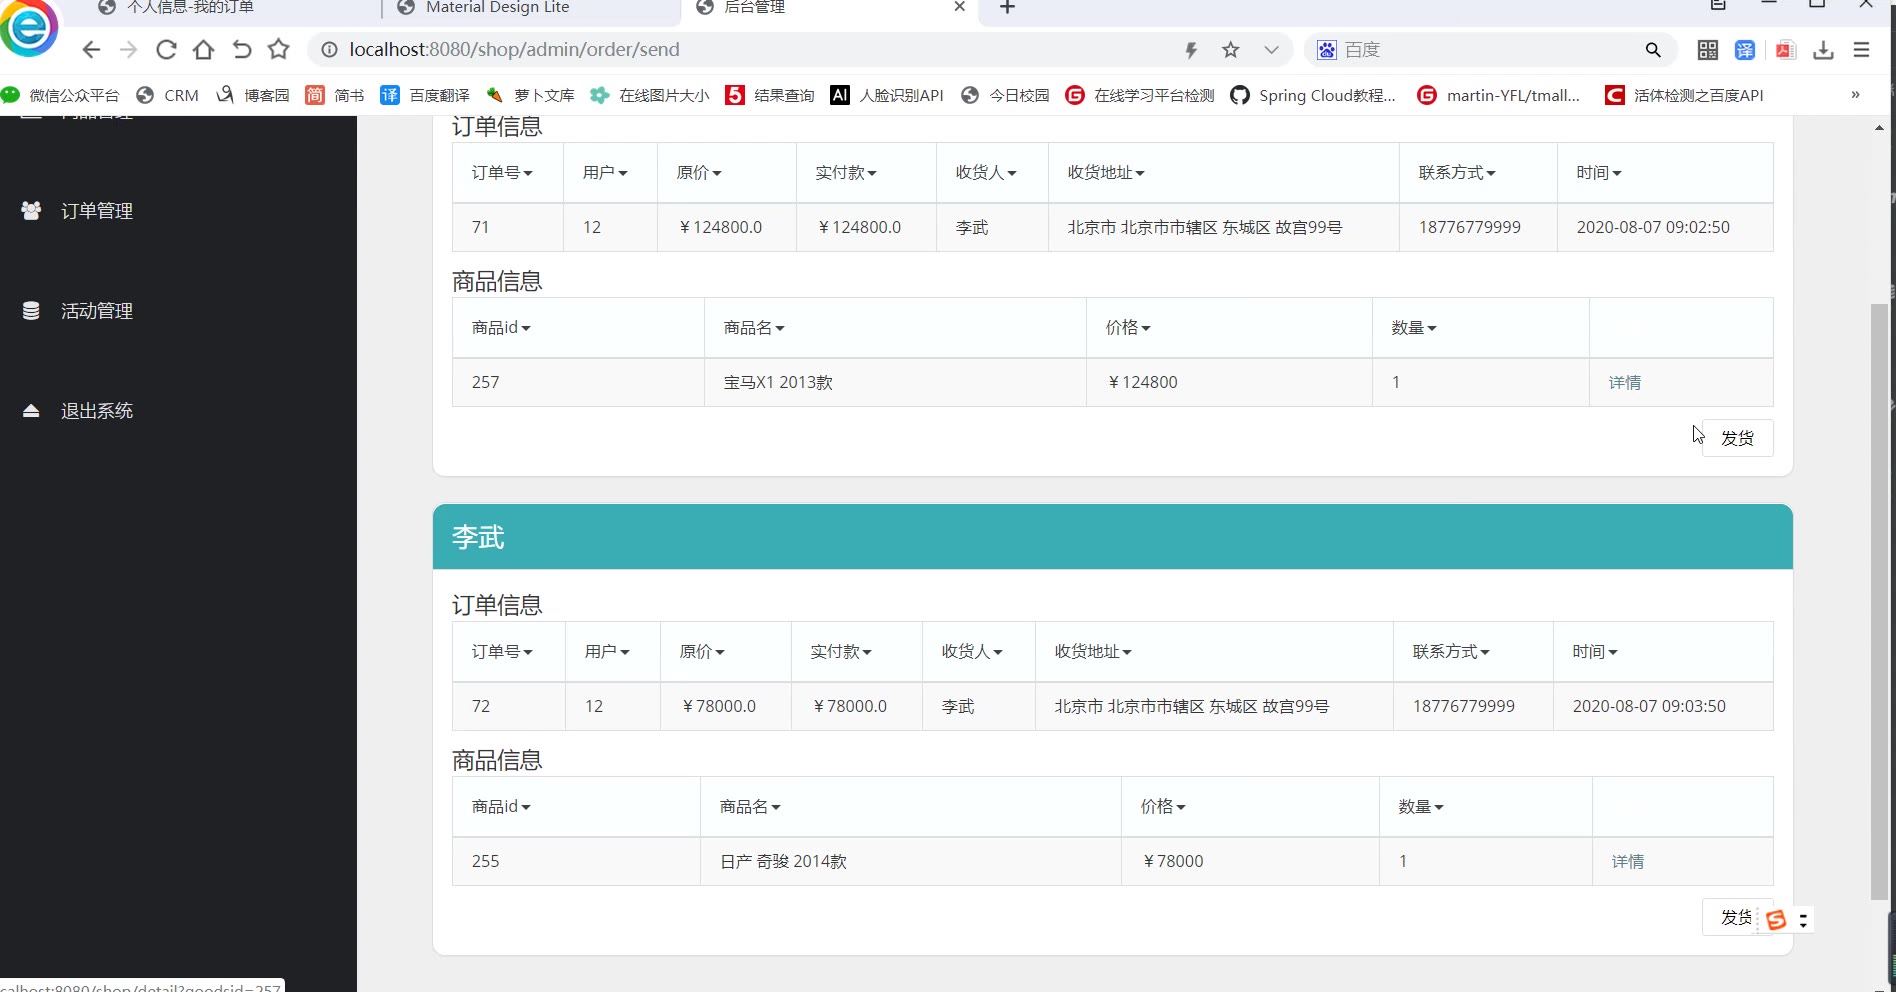Open the 结果查询 bookmark
The width and height of the screenshot is (1896, 992).
coord(770,95)
